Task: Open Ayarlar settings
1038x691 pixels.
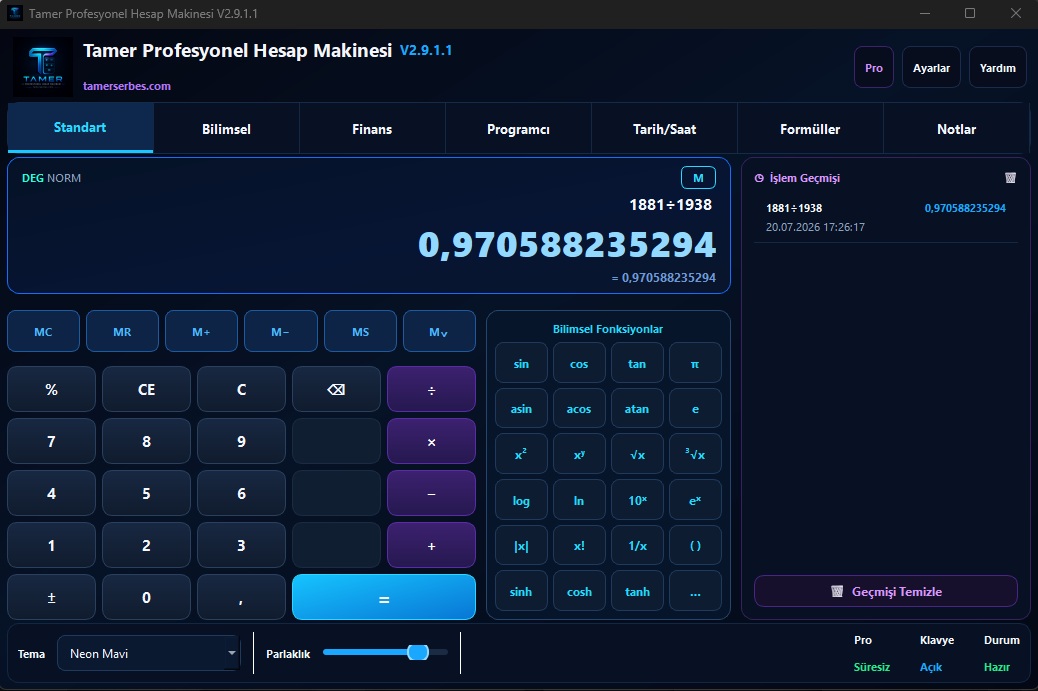Action: point(931,68)
